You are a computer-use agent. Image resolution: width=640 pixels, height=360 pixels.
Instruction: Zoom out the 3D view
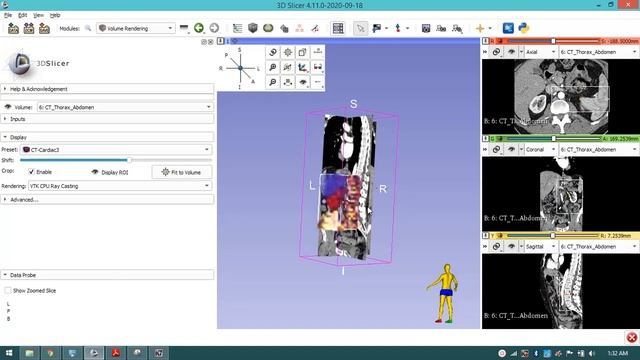(273, 82)
